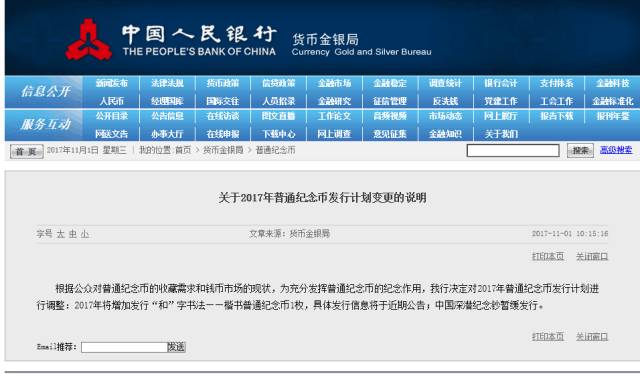The width and height of the screenshot is (640, 374).
Task: Open the 工会工作 page
Action: pyautogui.click(x=557, y=101)
